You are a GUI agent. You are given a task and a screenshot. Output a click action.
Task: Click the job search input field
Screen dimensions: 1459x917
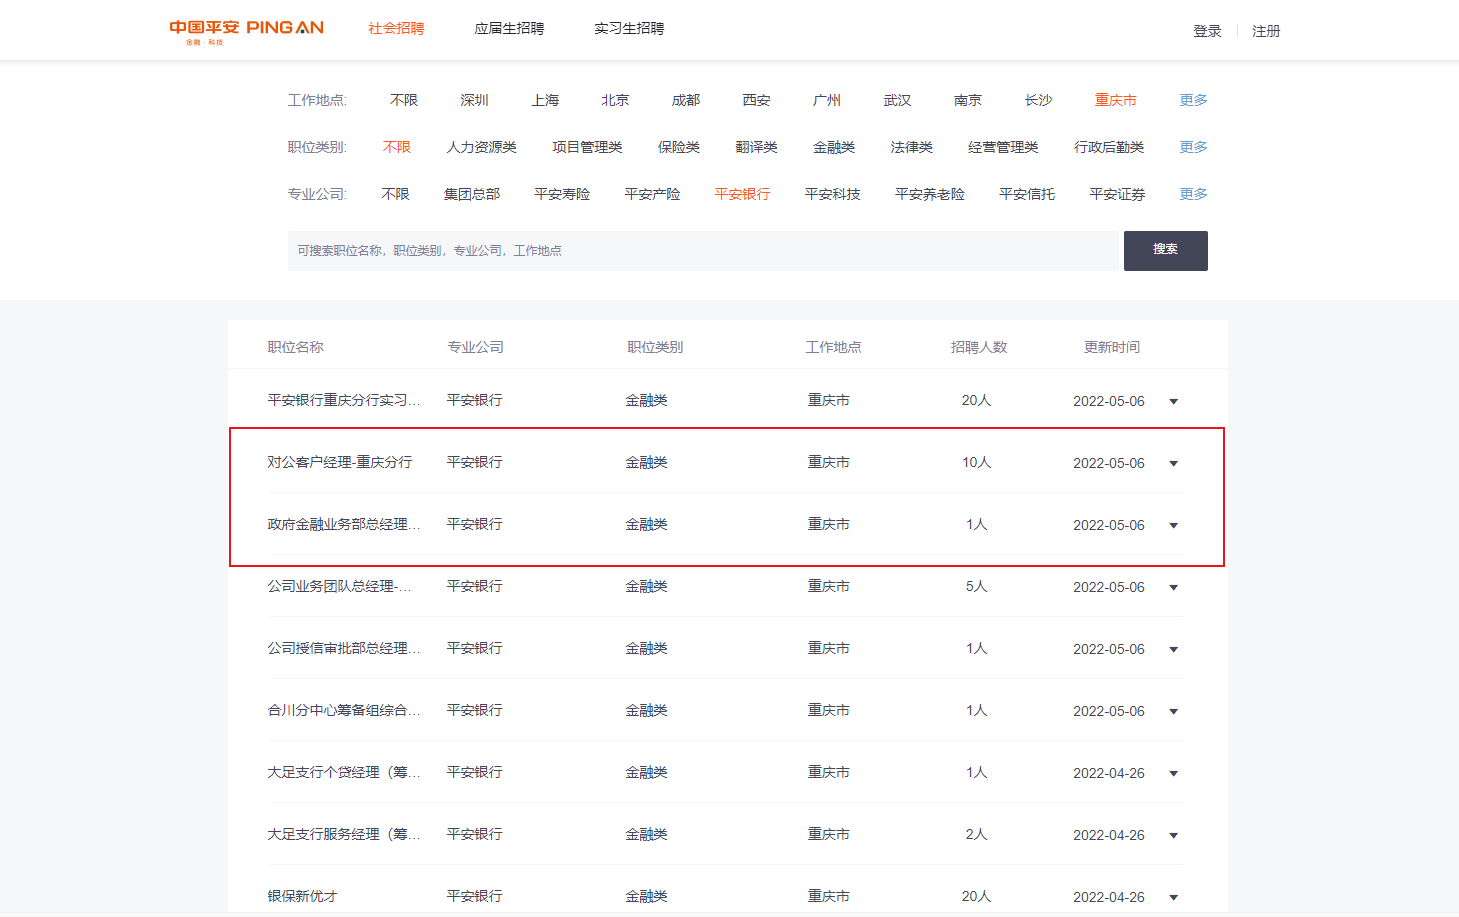point(703,251)
